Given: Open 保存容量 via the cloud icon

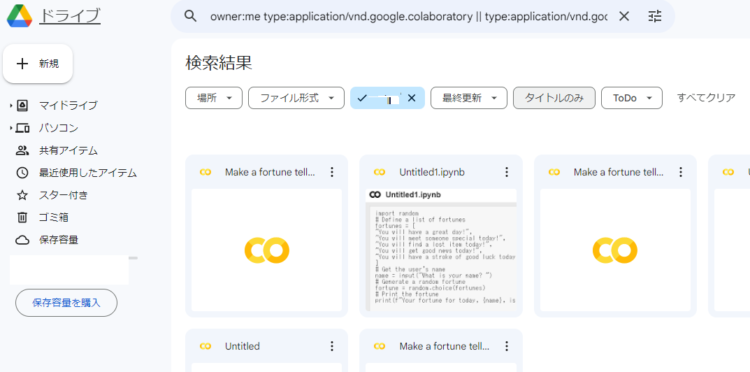Looking at the screenshot, I should (22, 240).
